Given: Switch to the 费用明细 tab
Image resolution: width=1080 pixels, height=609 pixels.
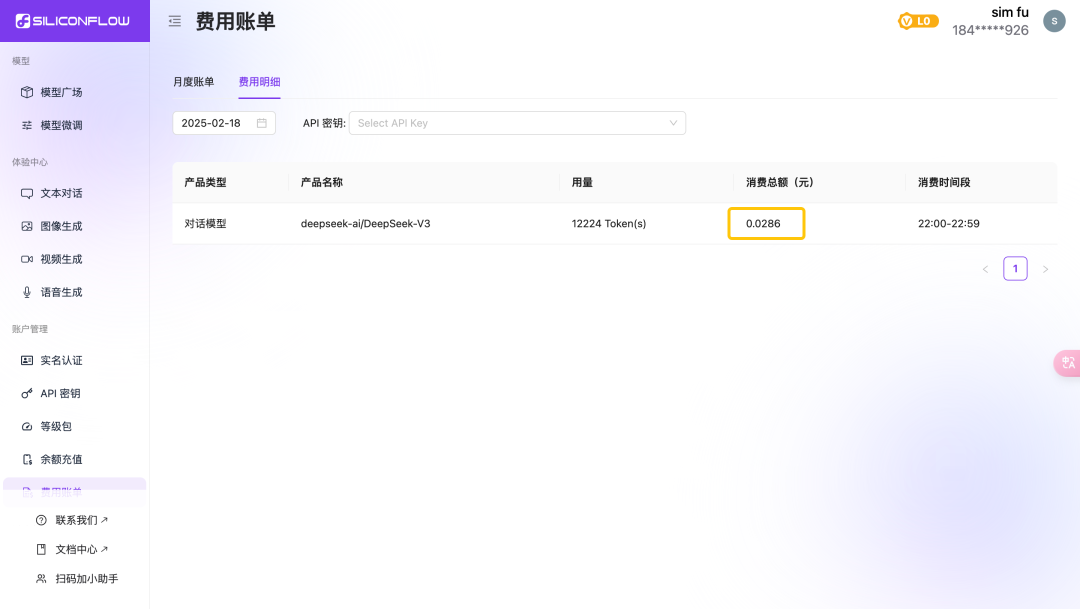Looking at the screenshot, I should 262,81.
